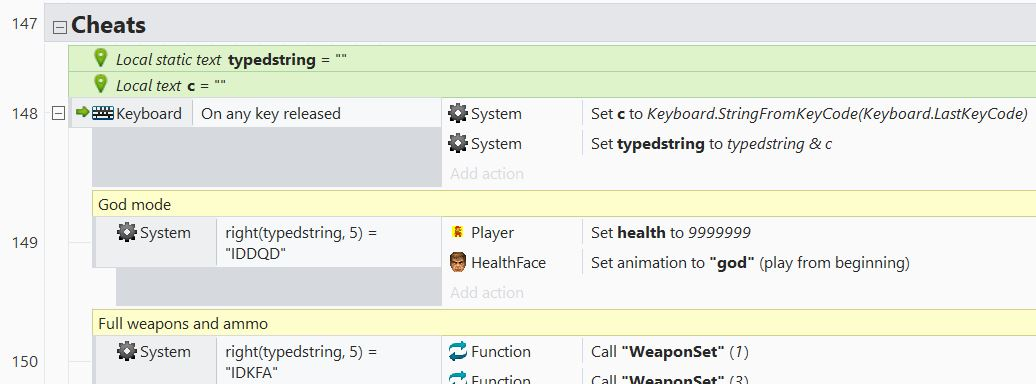Click the System gear icon for Set typedstring action
Viewport: 1036px width, 384px height.
[457, 143]
